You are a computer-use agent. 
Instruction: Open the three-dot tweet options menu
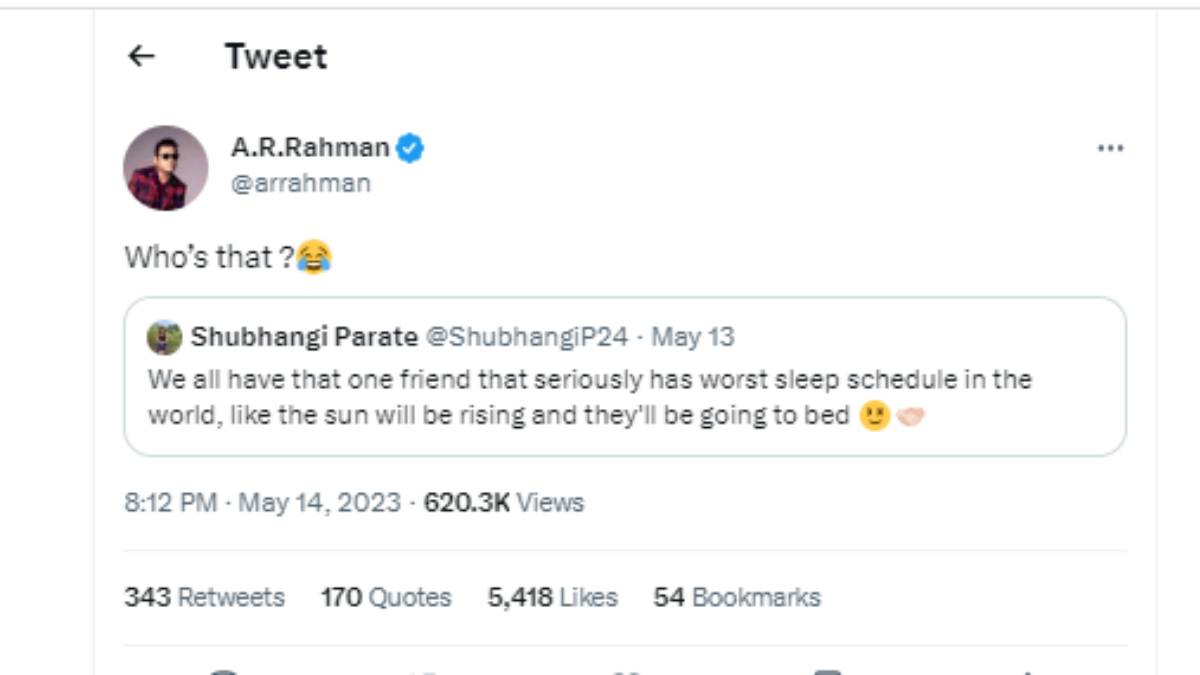[x=1109, y=147]
